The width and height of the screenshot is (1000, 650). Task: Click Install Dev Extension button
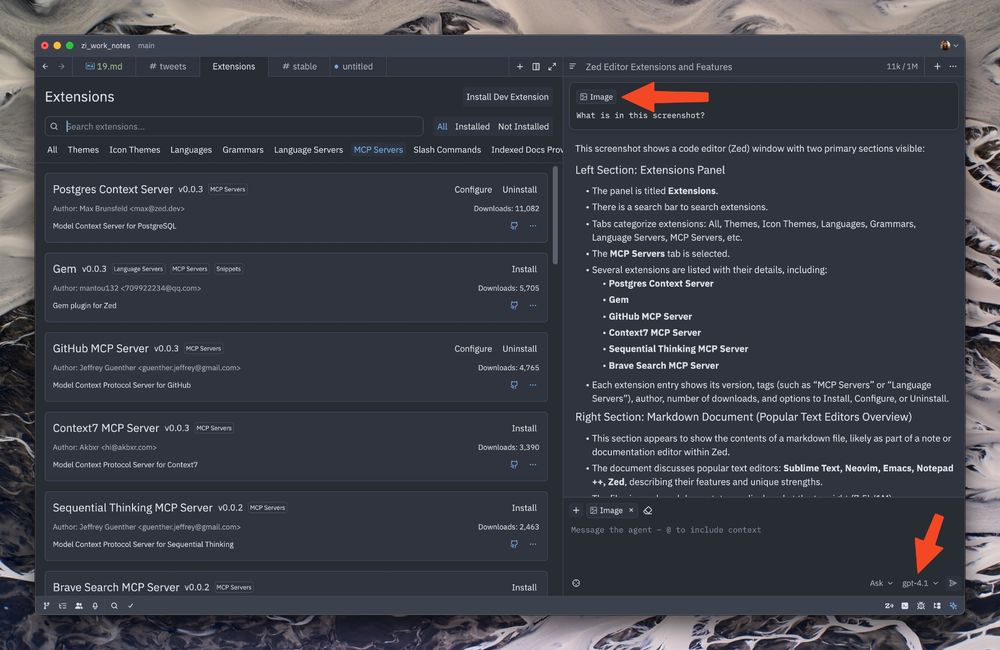[507, 97]
